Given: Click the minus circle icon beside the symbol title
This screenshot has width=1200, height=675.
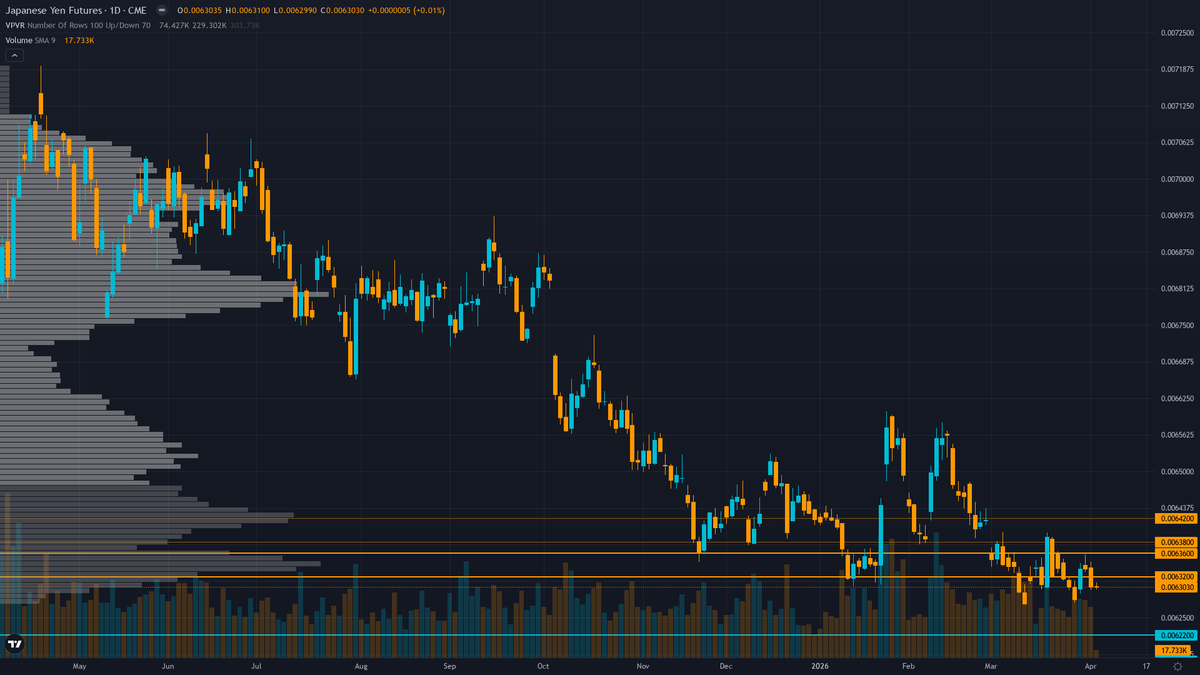Looking at the screenshot, I should pyautogui.click(x=161, y=9).
